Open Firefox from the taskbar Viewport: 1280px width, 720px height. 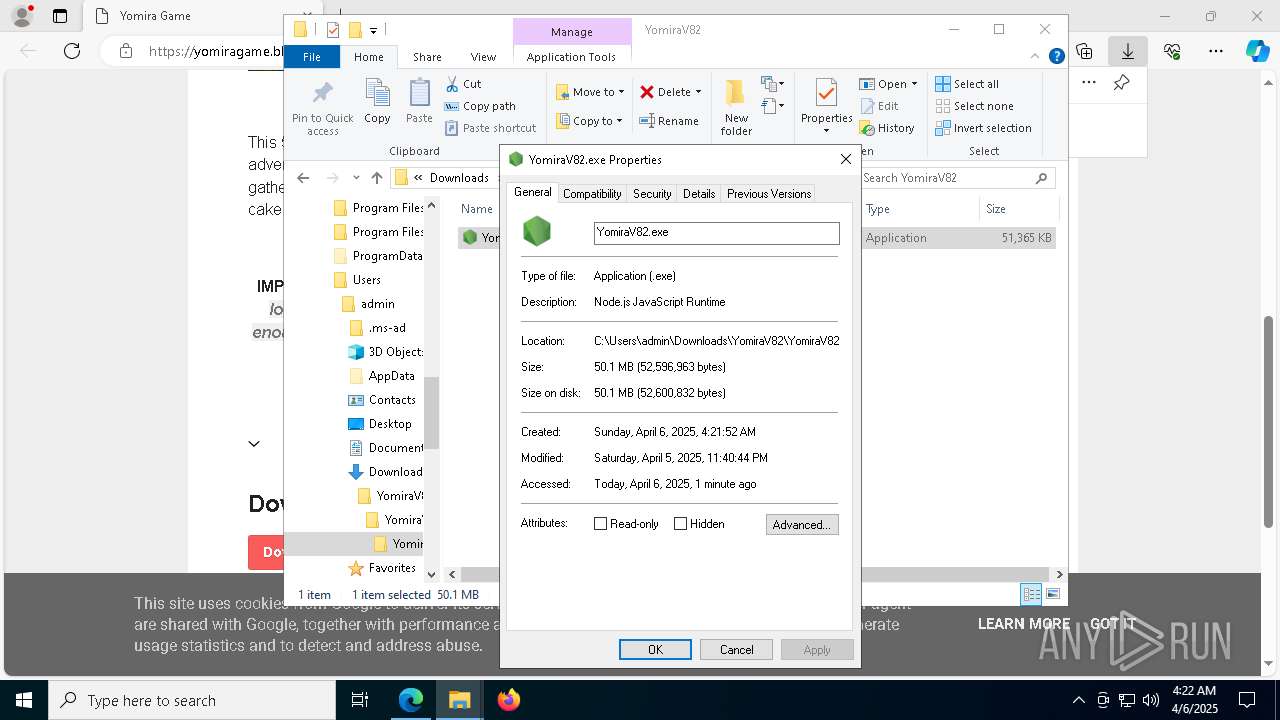[x=509, y=700]
